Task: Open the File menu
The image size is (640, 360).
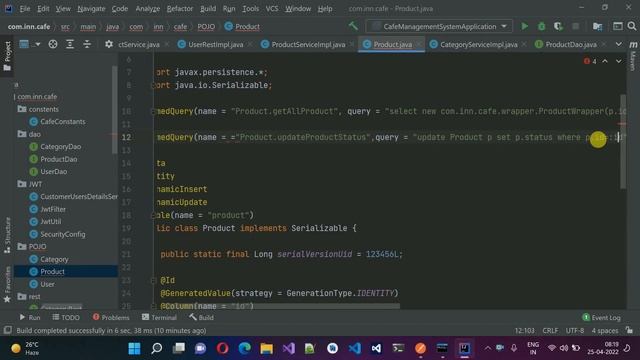Action: coord(24,8)
